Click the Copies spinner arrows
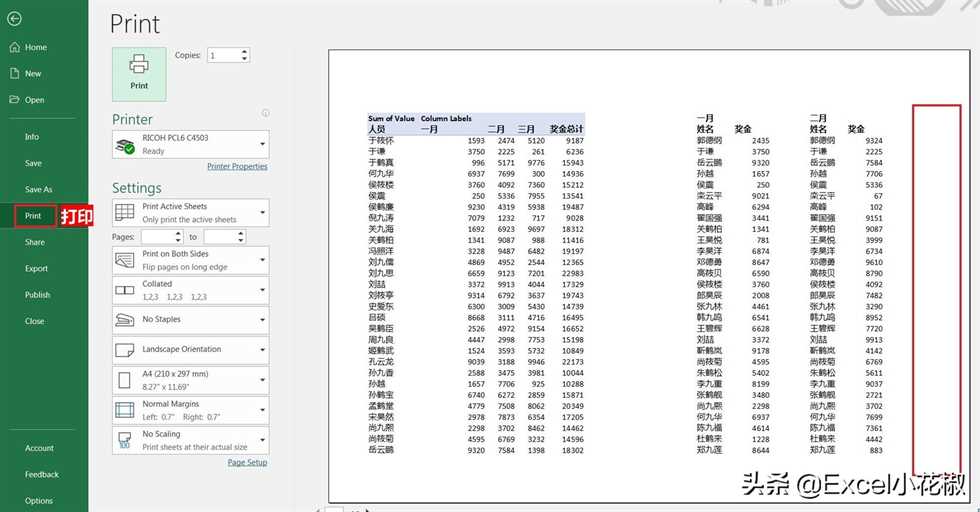Screen dimensions: 980x512 click(x=244, y=56)
